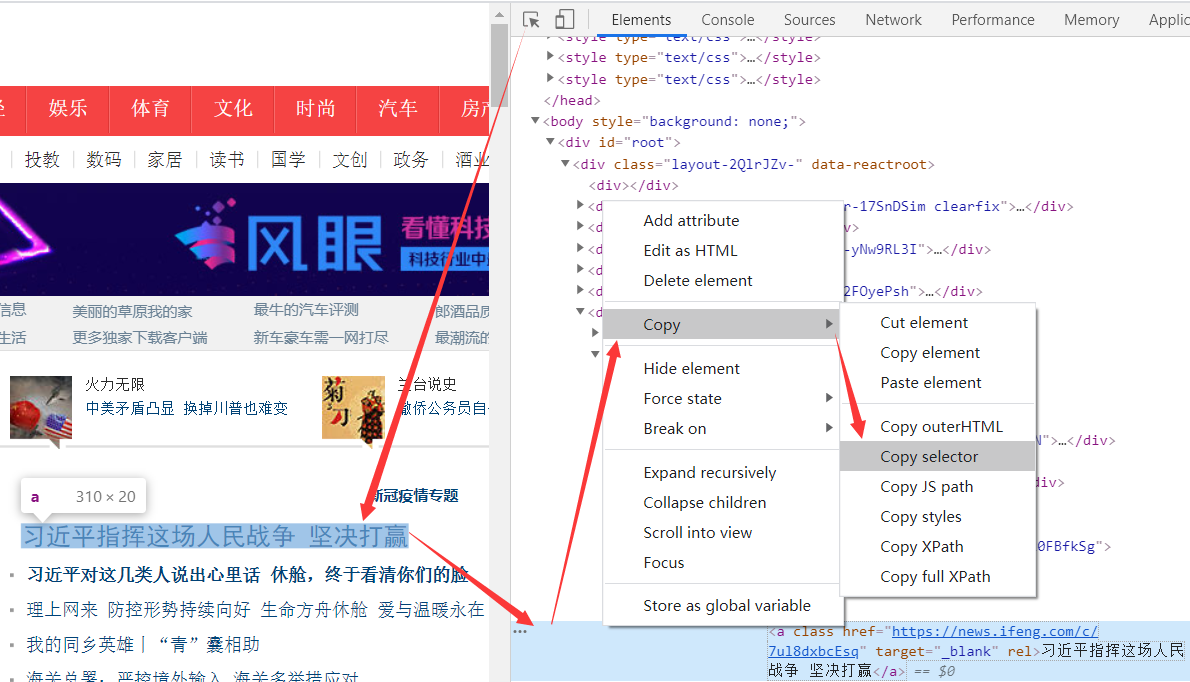
Task: Switch to the Network tab
Action: (x=893, y=20)
